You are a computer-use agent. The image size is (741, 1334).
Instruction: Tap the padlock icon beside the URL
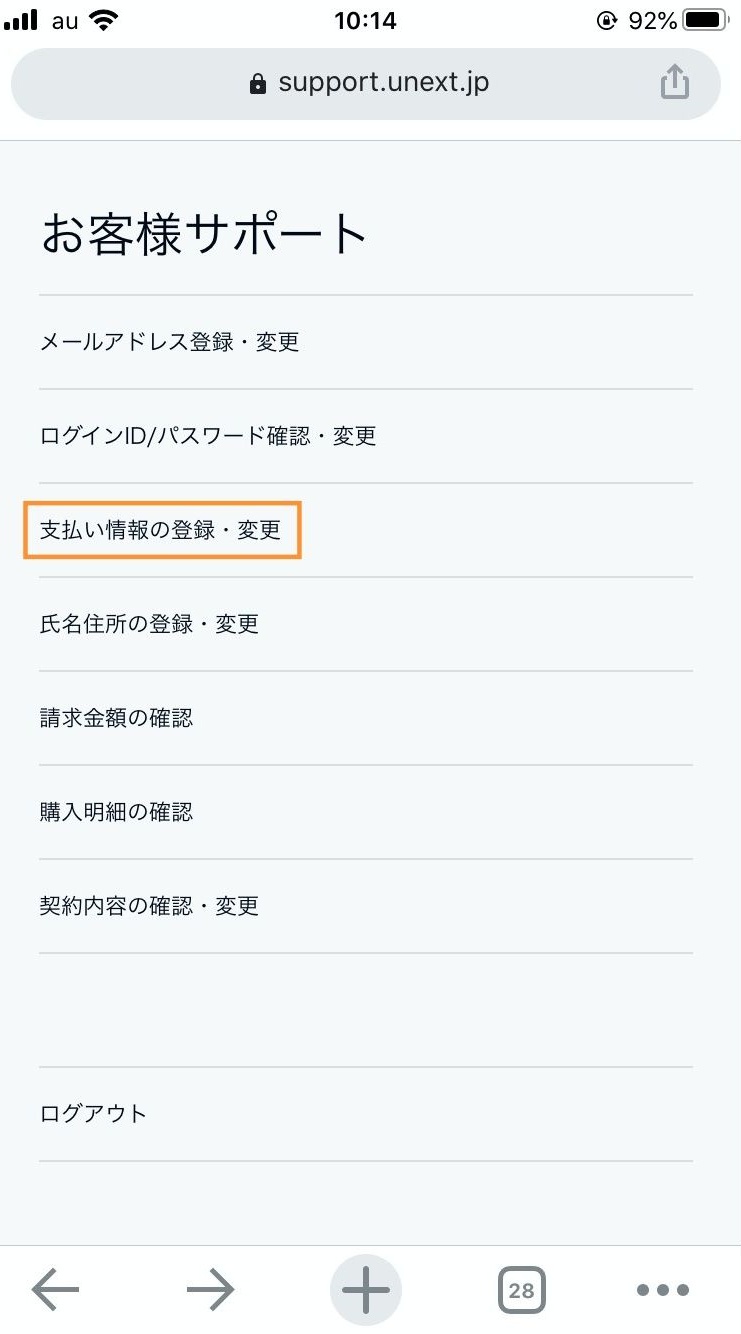point(258,83)
